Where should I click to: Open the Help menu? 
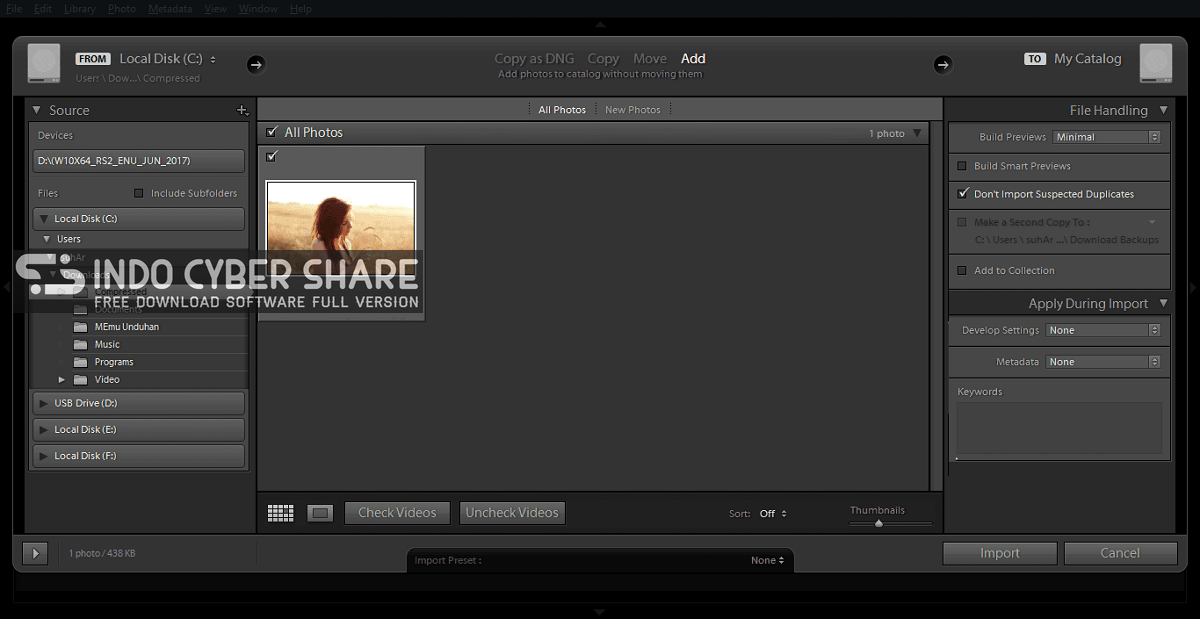[x=300, y=9]
